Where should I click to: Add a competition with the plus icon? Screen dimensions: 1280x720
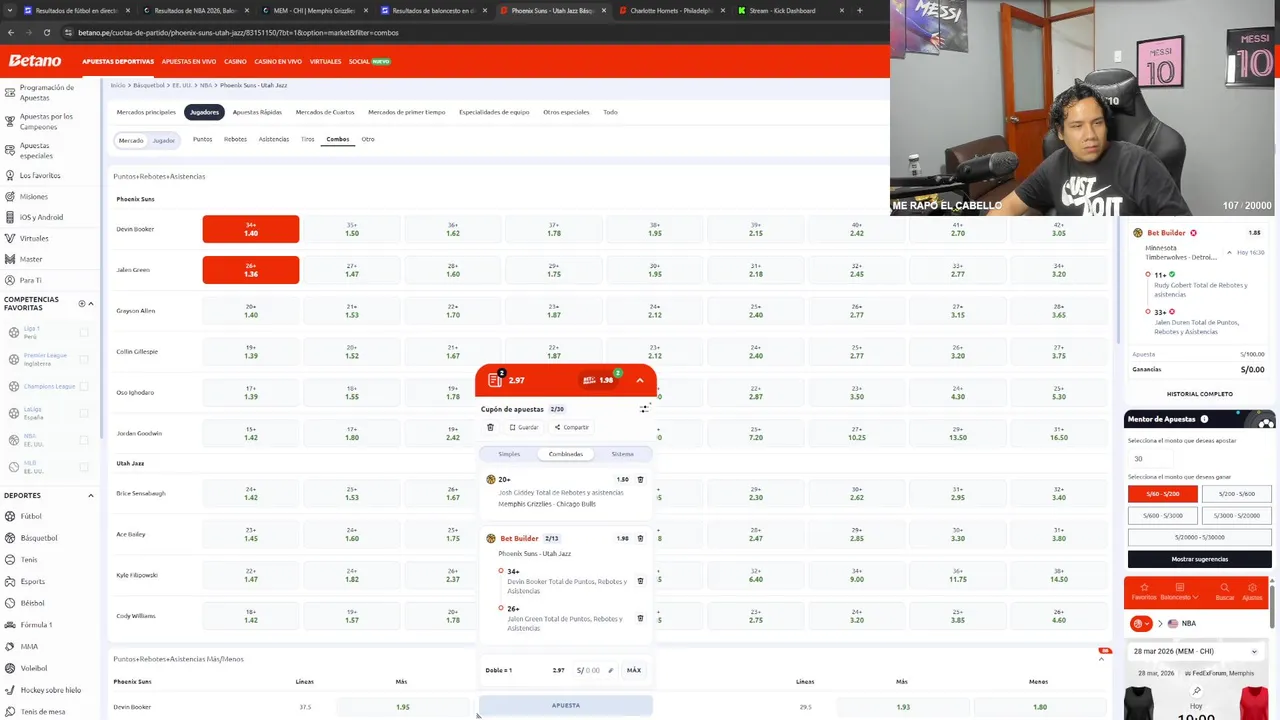point(82,303)
